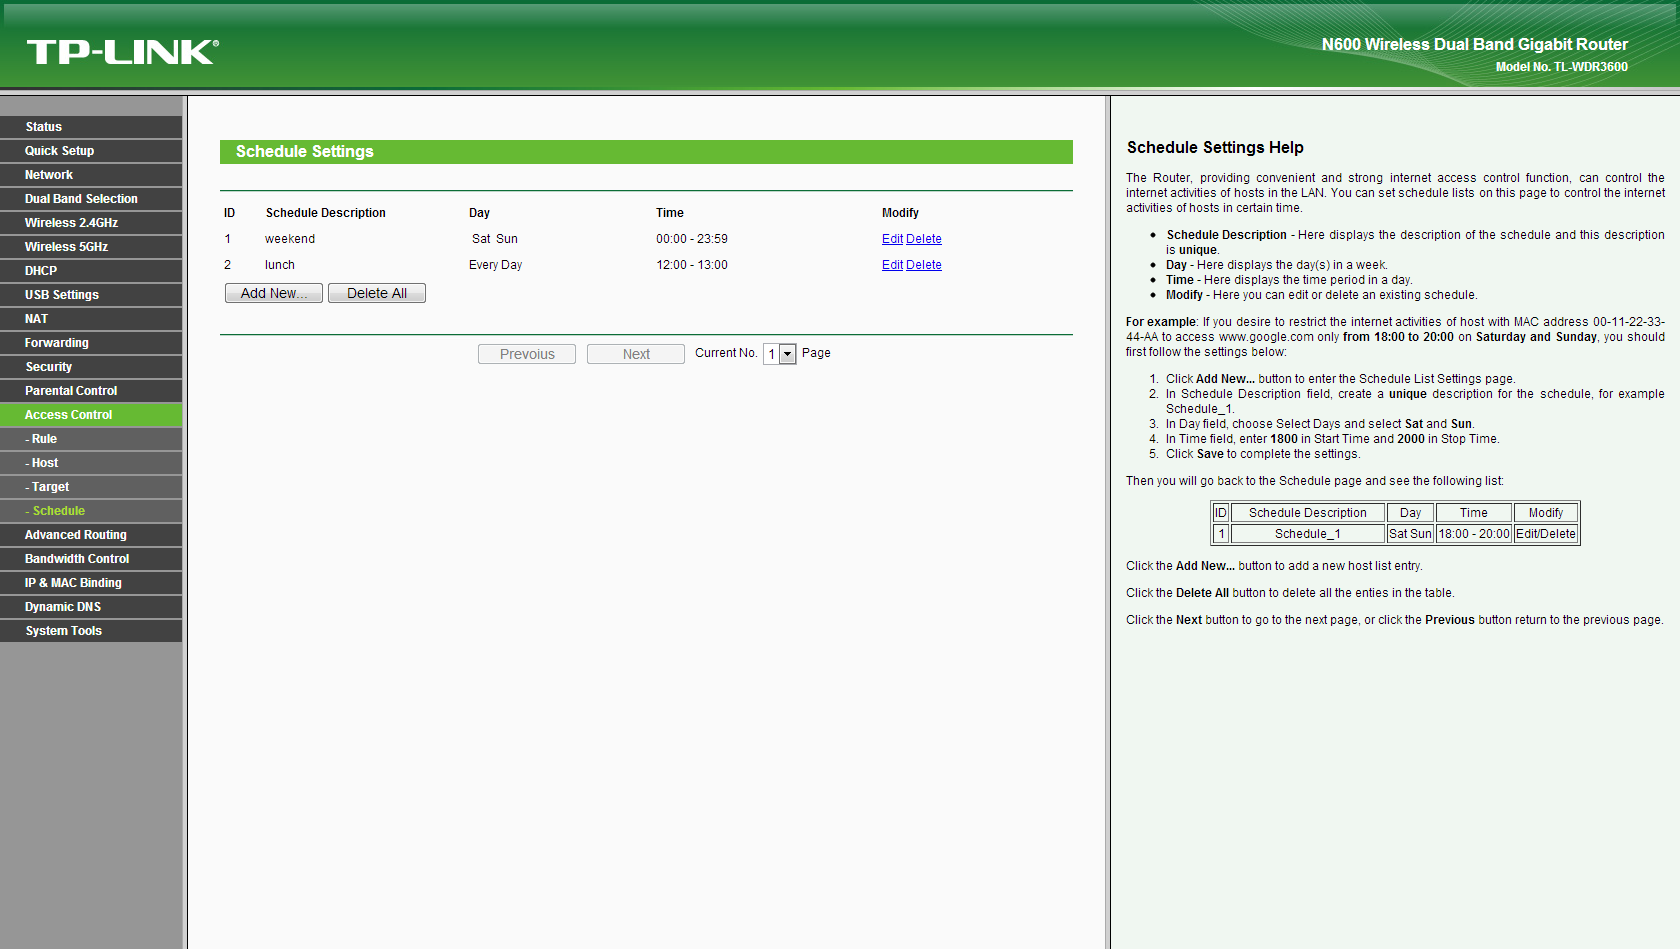Viewport: 1680px width, 949px height.
Task: Delete the lunch schedule
Action: [924, 265]
